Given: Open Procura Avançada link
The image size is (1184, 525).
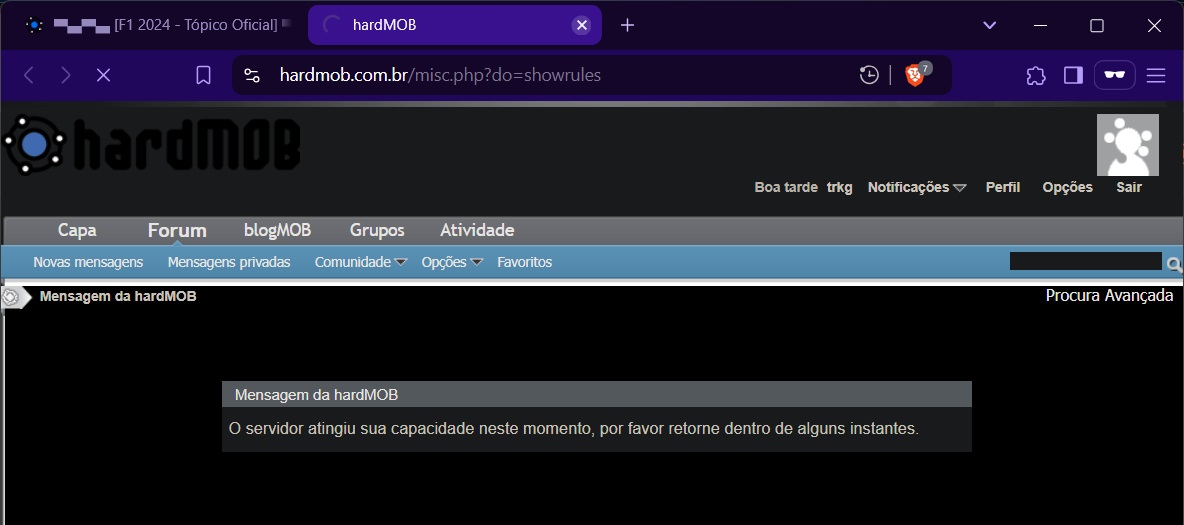Looking at the screenshot, I should (x=1109, y=296).
